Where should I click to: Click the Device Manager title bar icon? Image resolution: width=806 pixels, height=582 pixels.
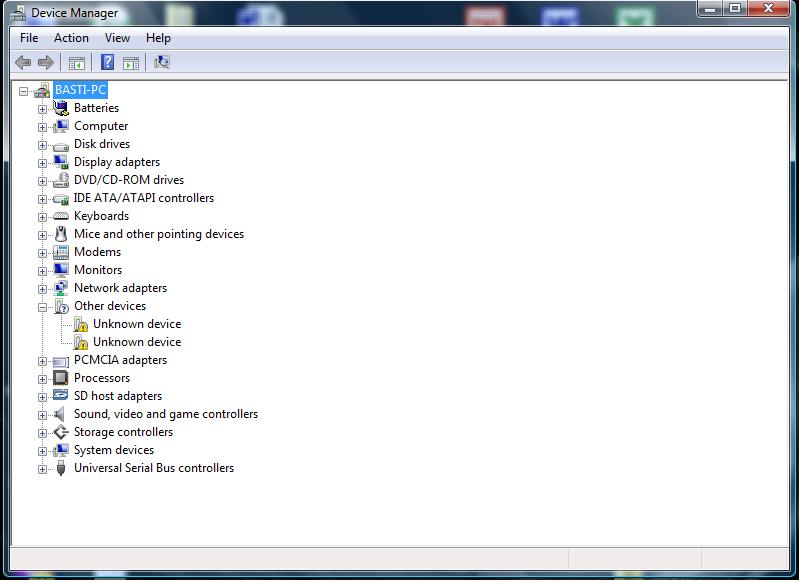pos(19,13)
